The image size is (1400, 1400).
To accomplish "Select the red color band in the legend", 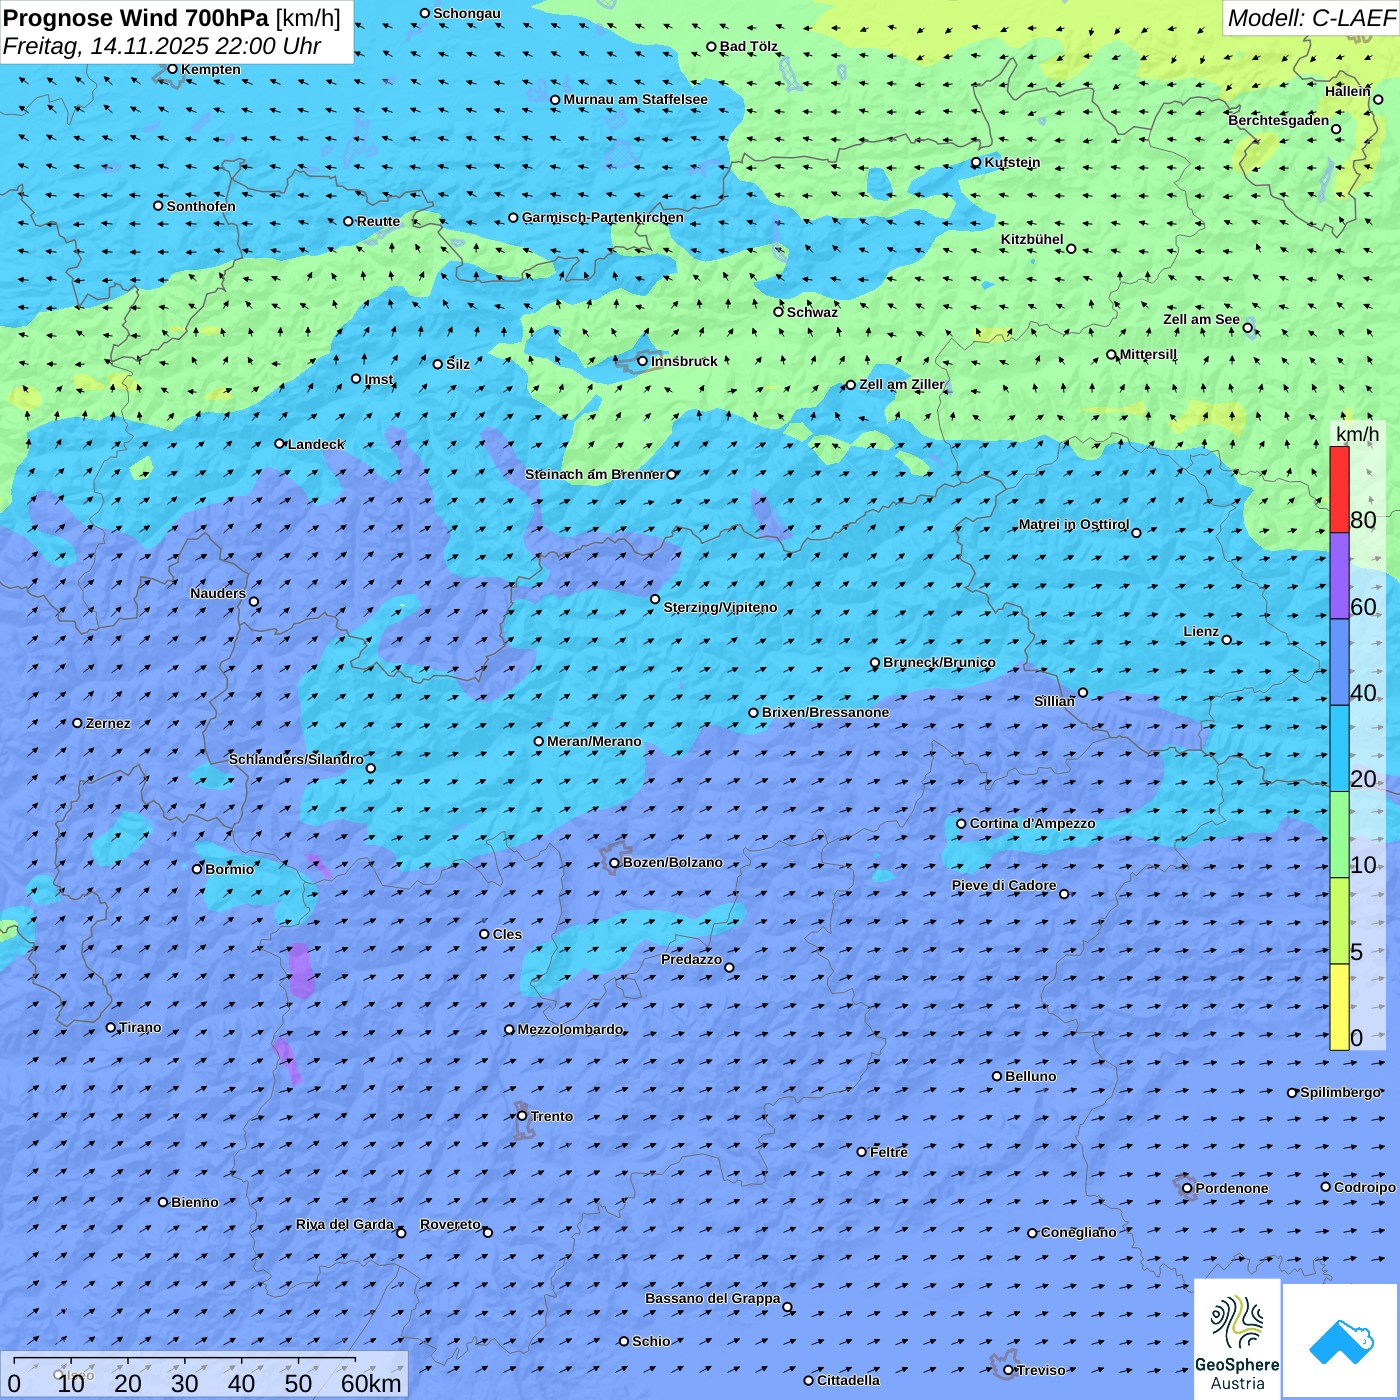I will [1339, 489].
